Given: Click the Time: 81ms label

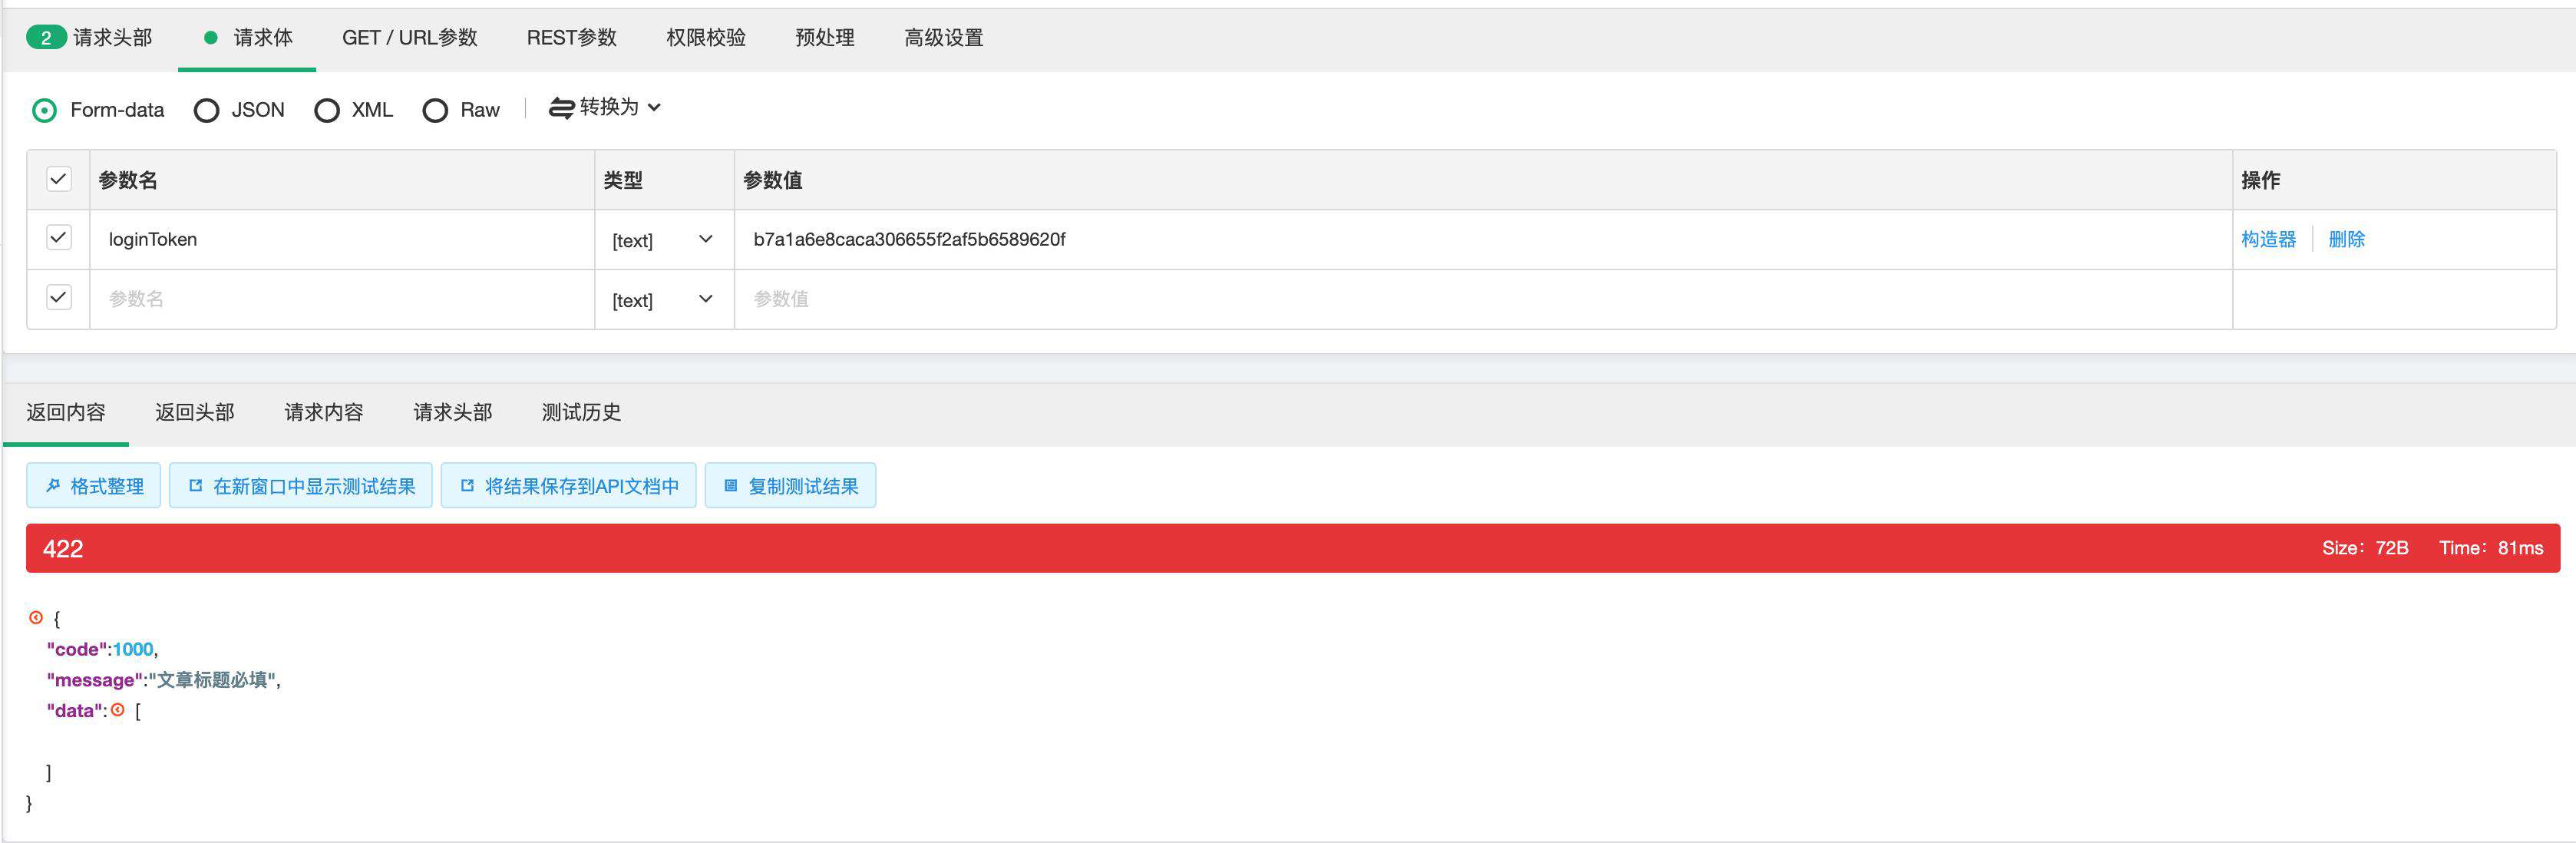Looking at the screenshot, I should coord(2491,548).
